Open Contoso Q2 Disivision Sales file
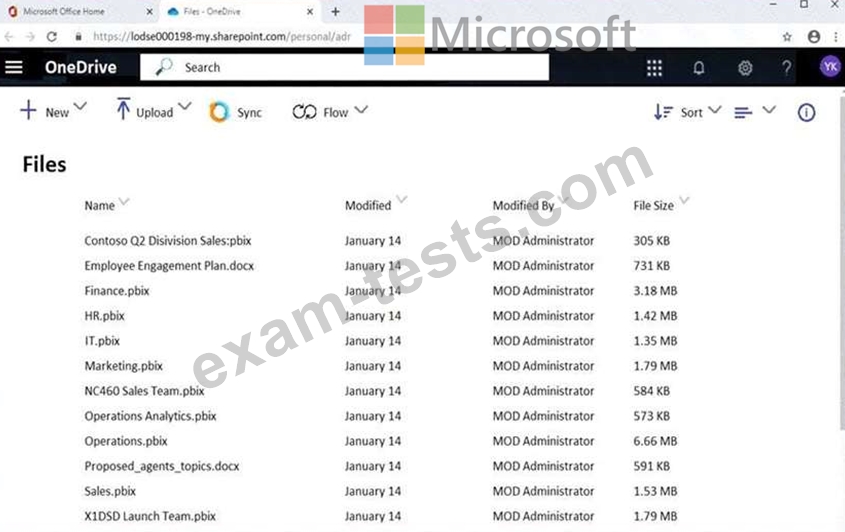Viewport: 845px width, 532px height. [168, 240]
